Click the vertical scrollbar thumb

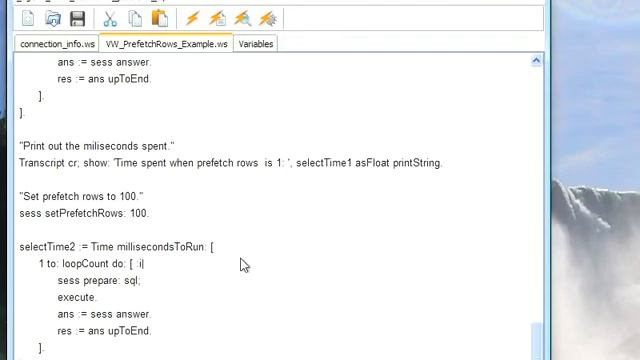tap(536, 341)
